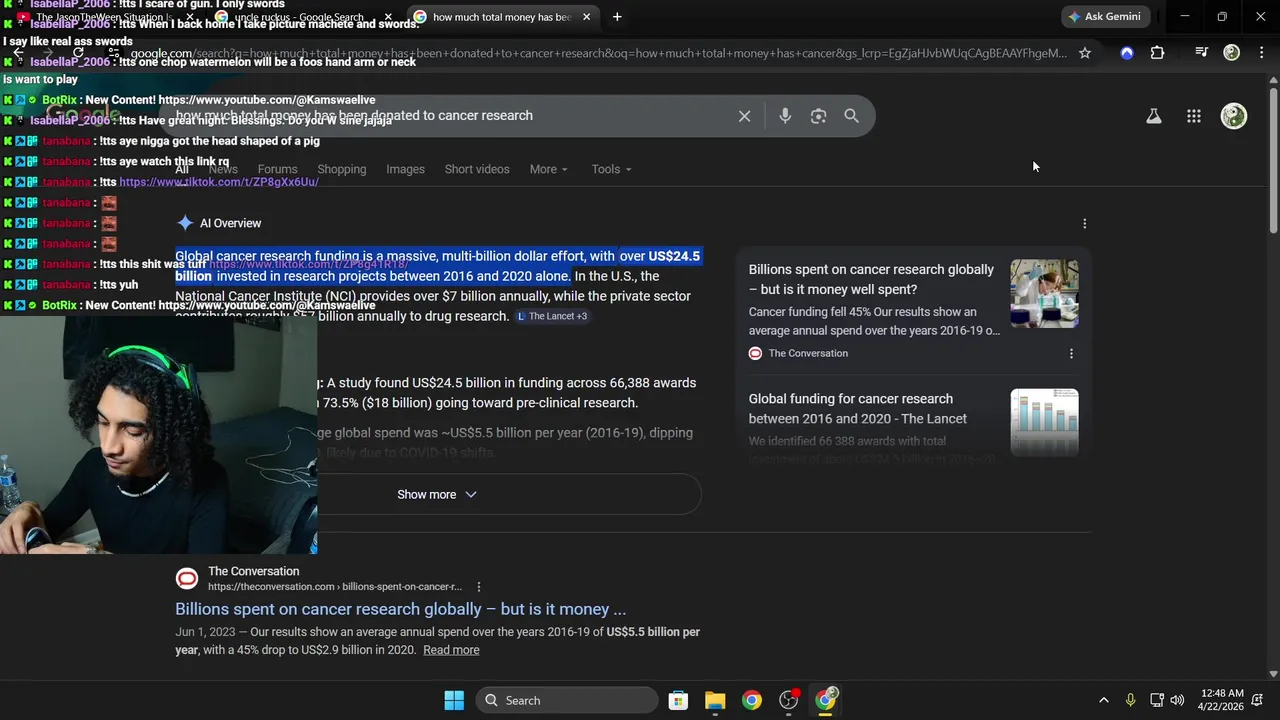Clear the search box with the X icon
The image size is (1280, 720).
point(744,116)
